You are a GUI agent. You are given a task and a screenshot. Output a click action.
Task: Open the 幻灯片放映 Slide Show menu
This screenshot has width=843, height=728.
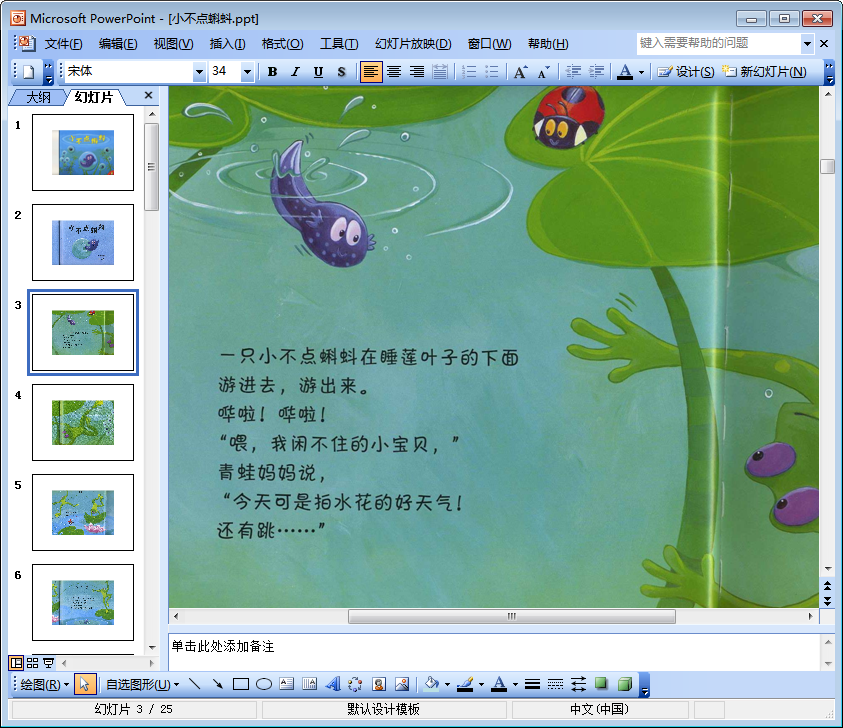tap(413, 44)
